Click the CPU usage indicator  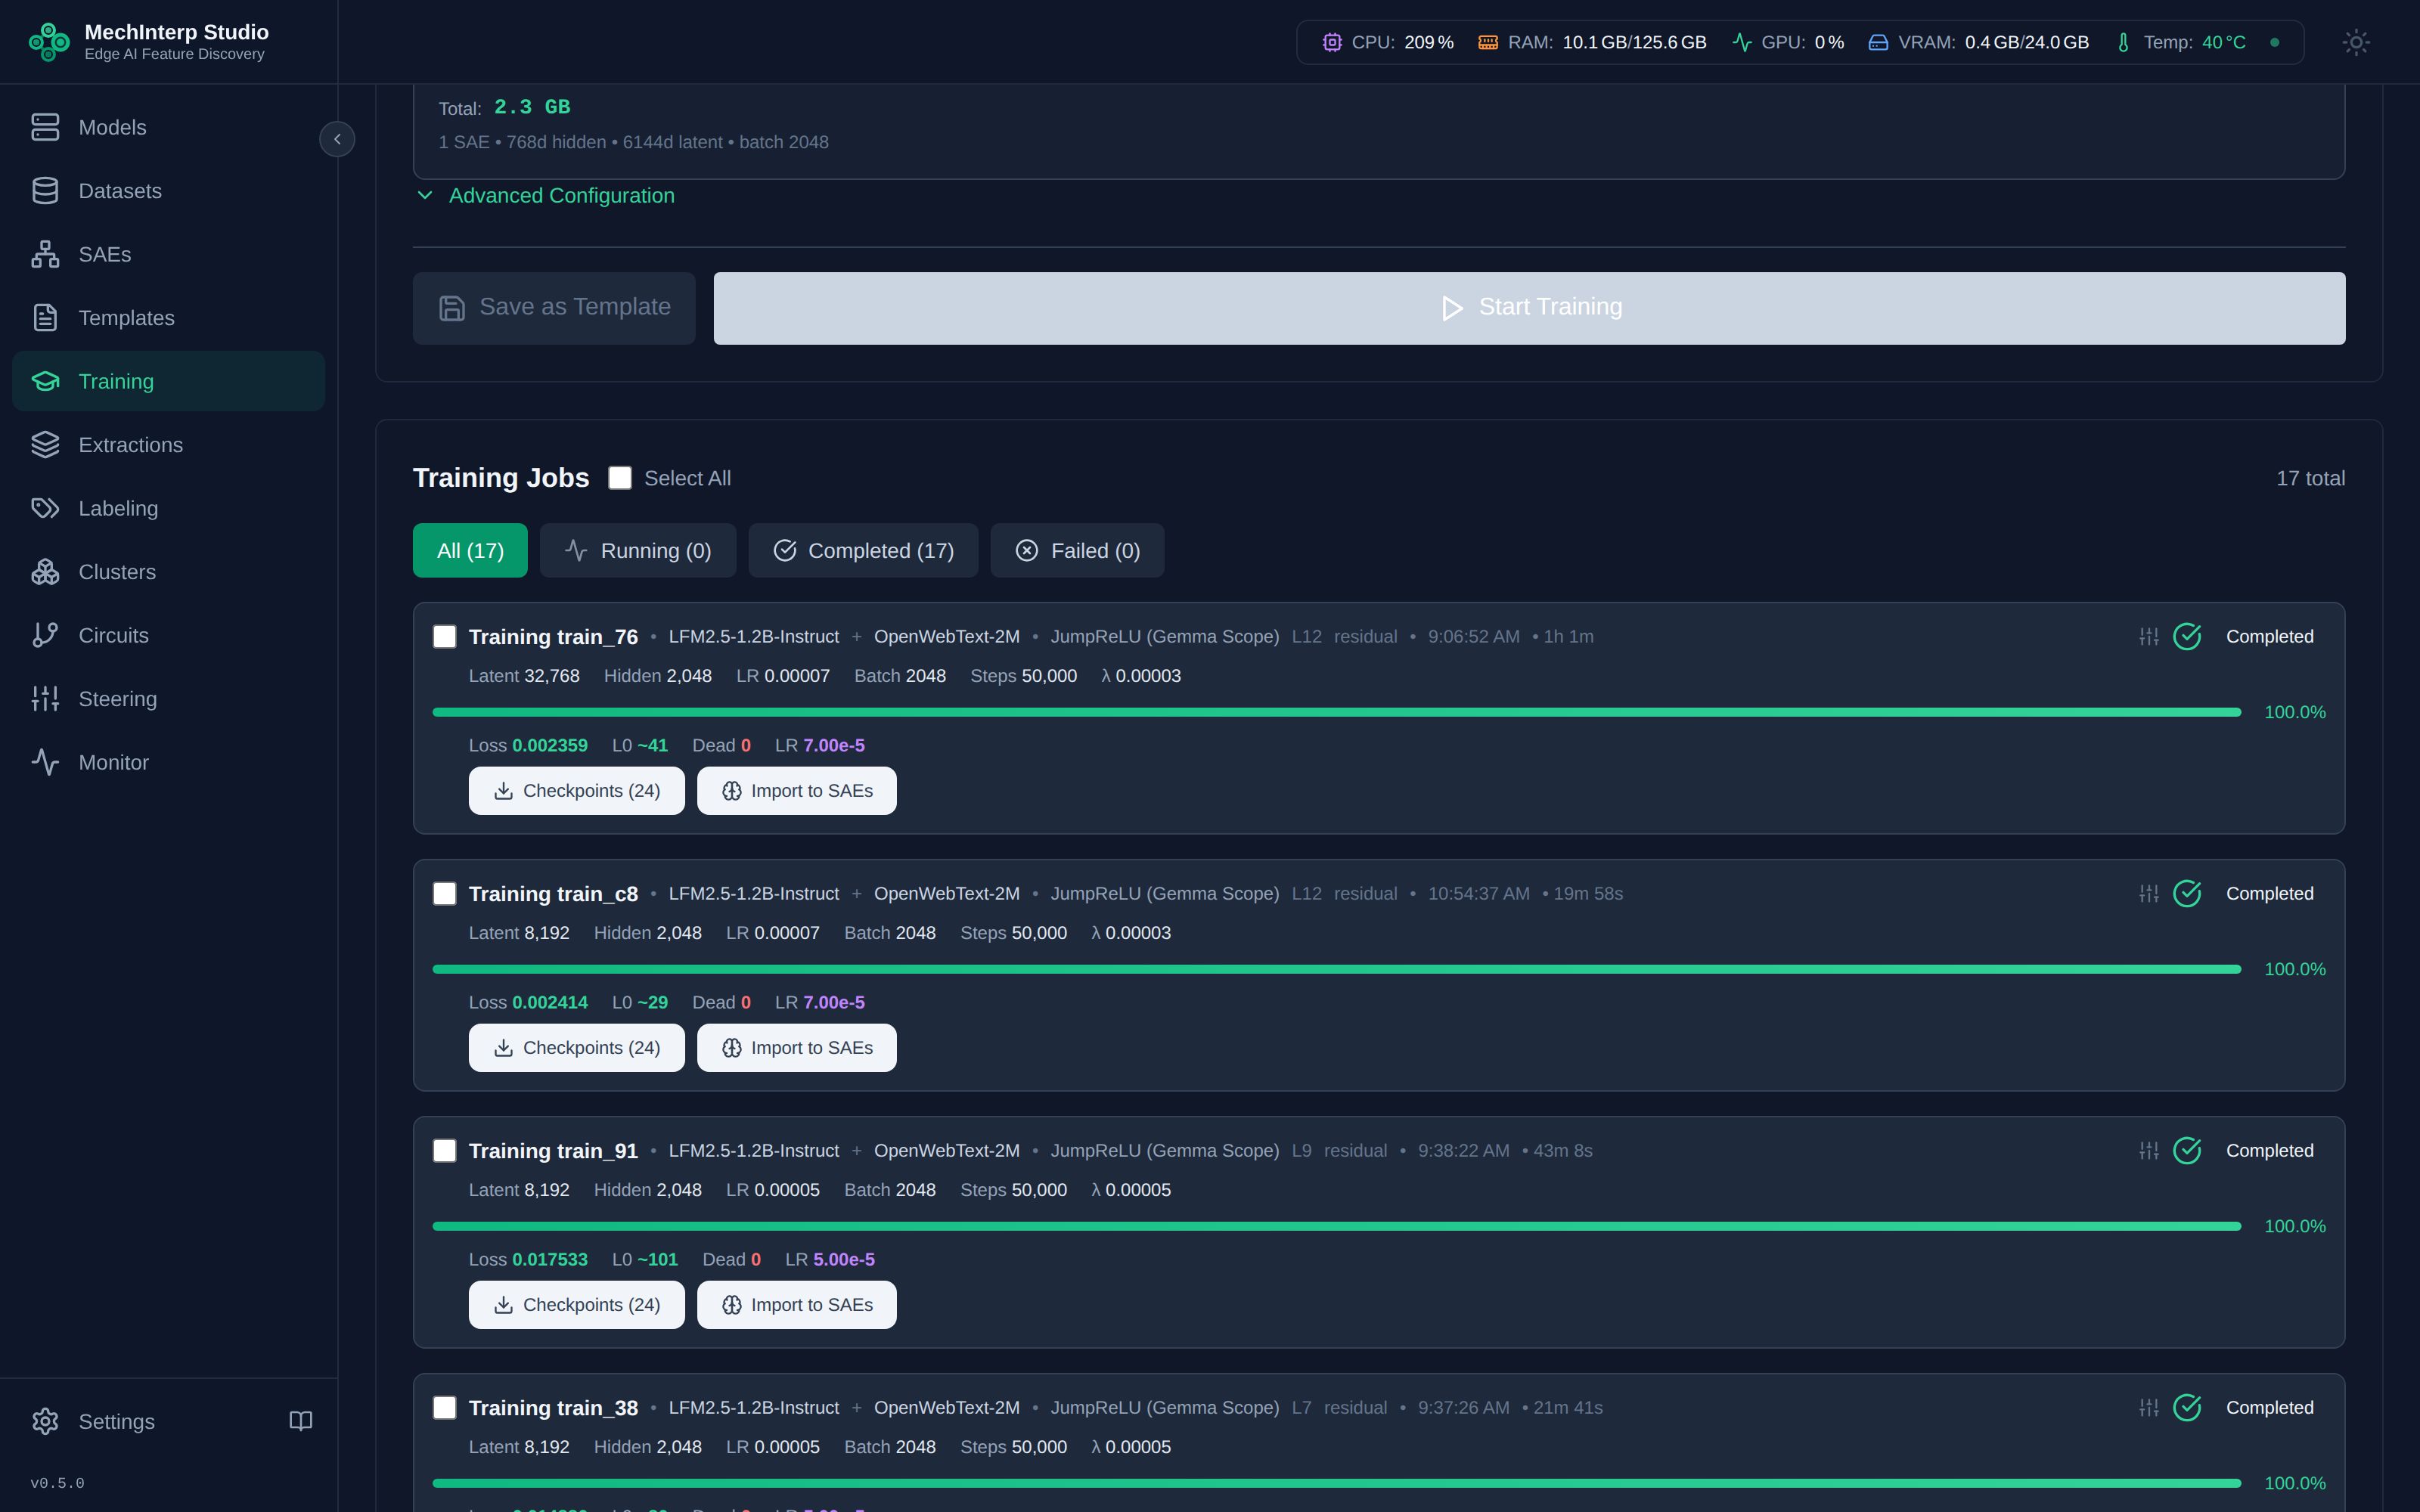tap(1388, 42)
